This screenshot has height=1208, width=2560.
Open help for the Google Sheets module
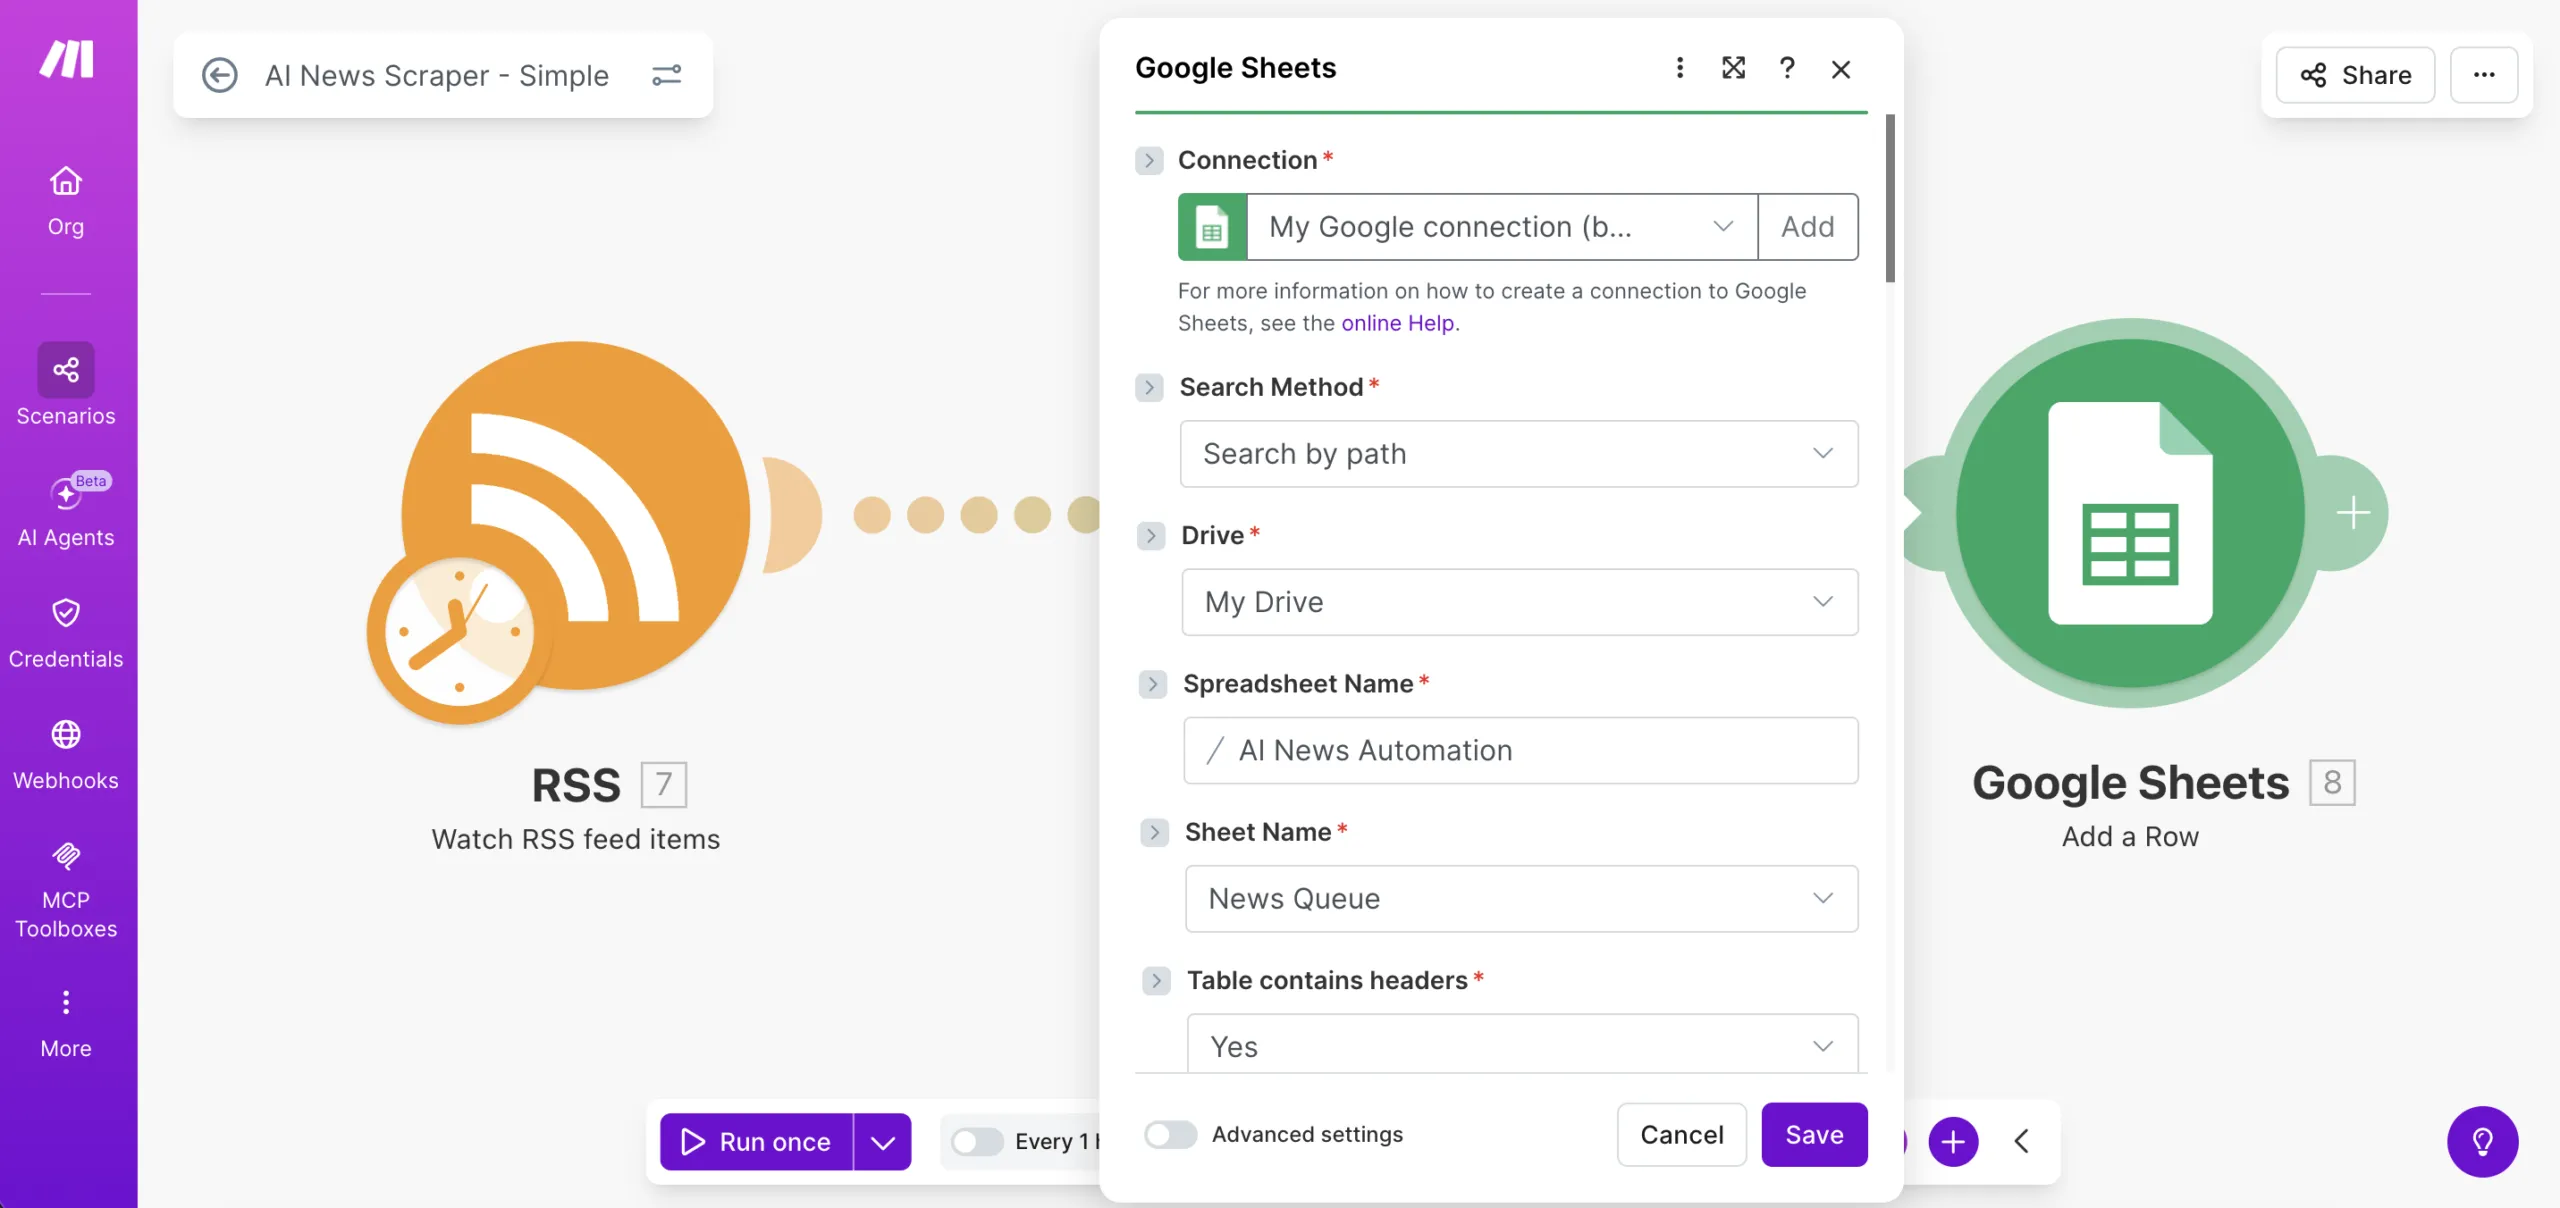click(1787, 68)
